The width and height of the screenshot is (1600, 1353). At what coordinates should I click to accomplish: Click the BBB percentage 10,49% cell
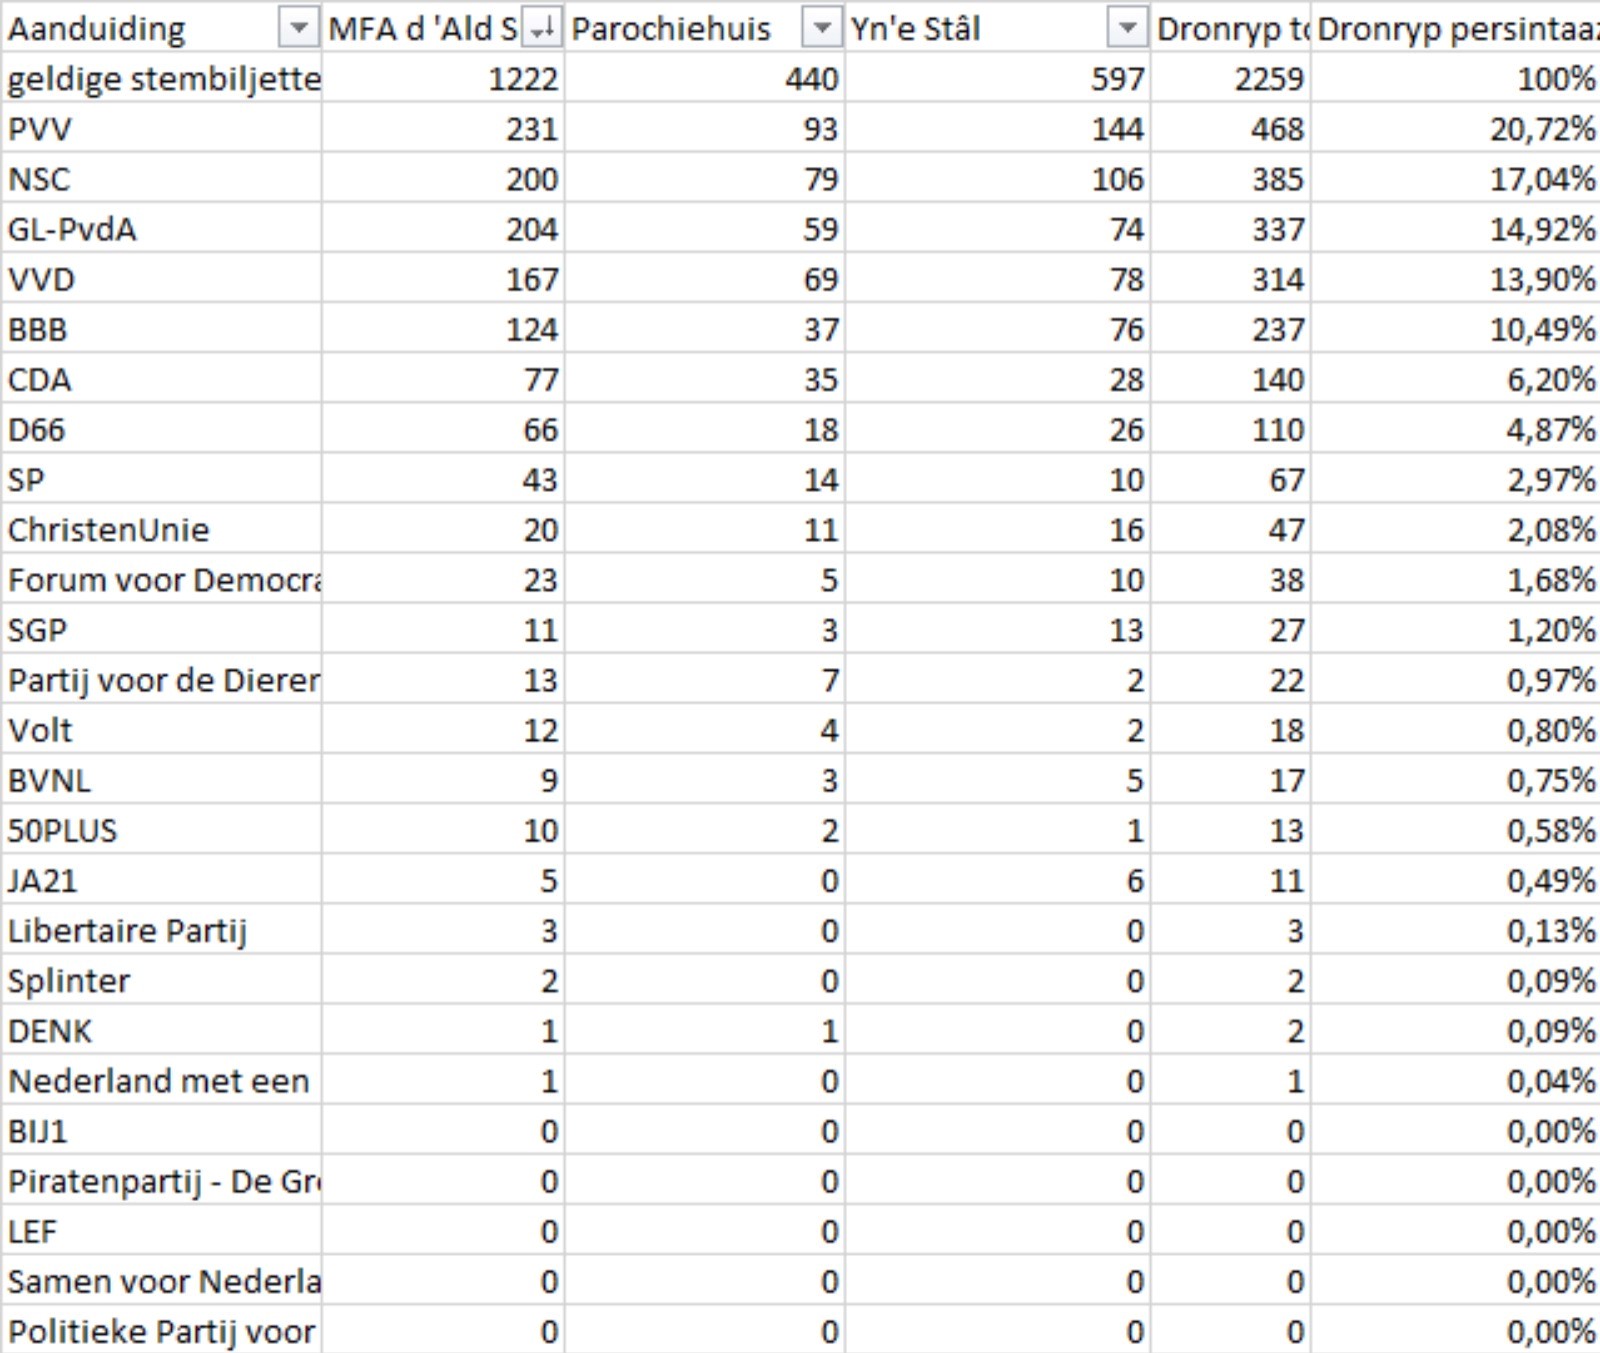click(x=1455, y=328)
